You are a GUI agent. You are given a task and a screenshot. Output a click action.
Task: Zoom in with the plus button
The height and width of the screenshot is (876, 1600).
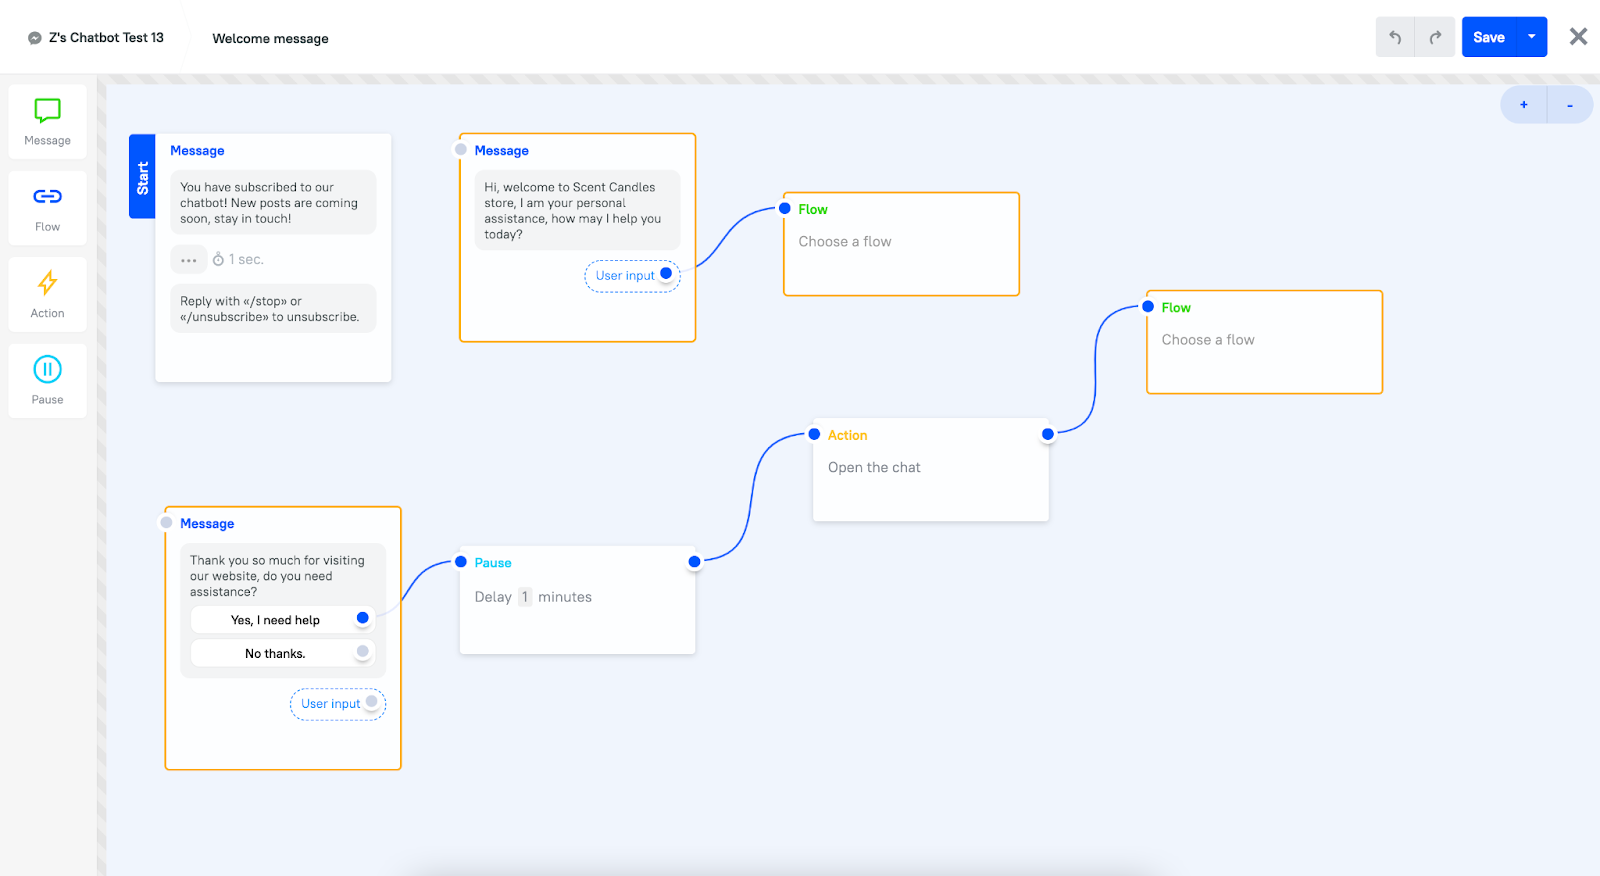[x=1523, y=105]
